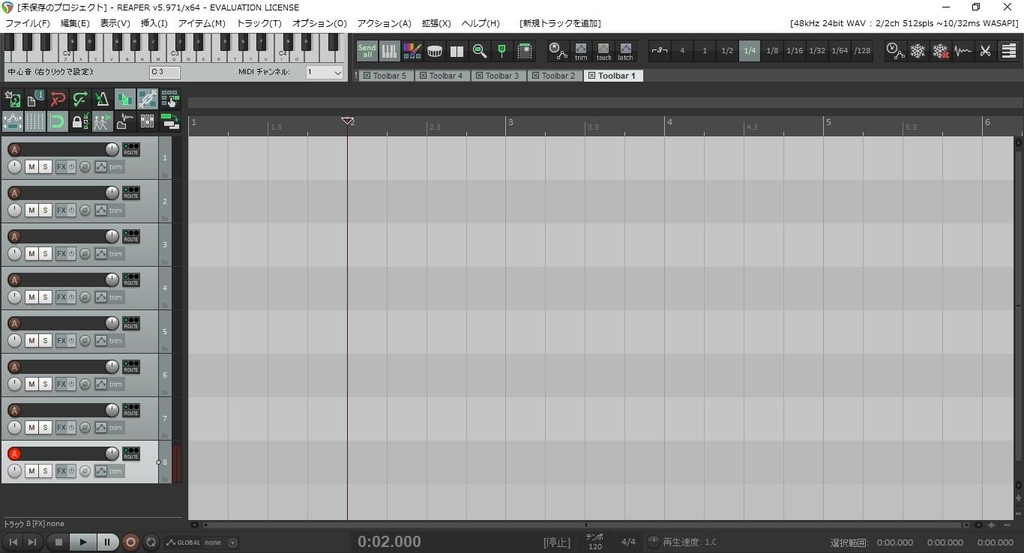Open FX chain on track 5
This screenshot has width=1024, height=553.
tap(61, 341)
